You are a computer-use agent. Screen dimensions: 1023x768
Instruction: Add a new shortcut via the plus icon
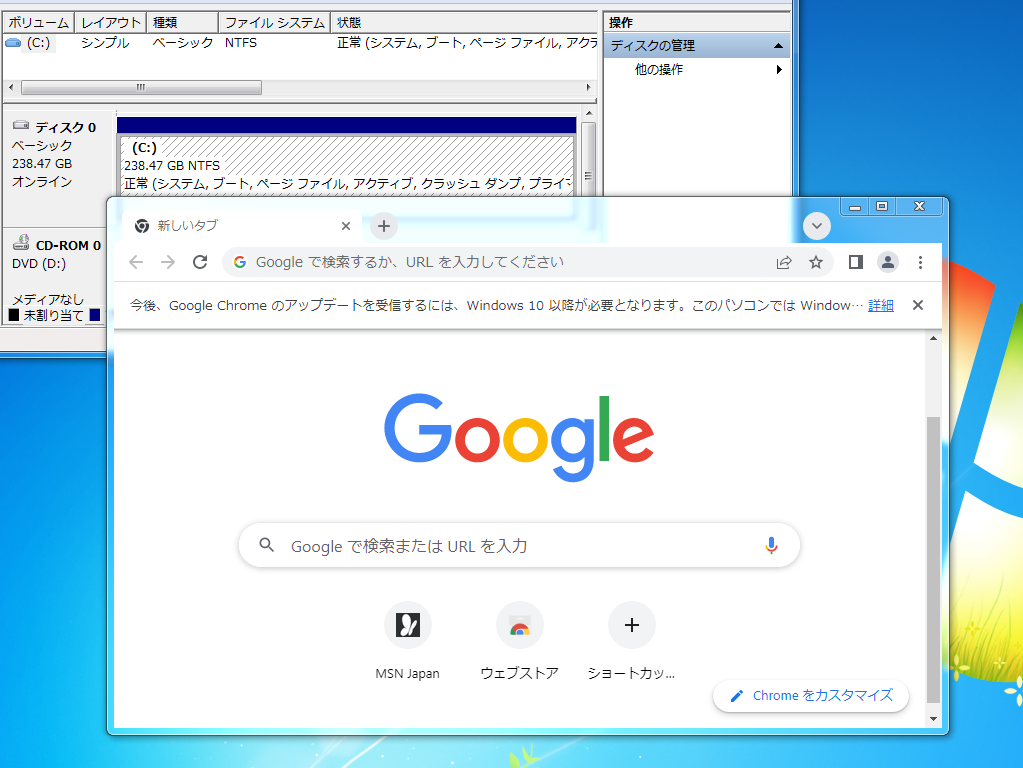point(632,624)
